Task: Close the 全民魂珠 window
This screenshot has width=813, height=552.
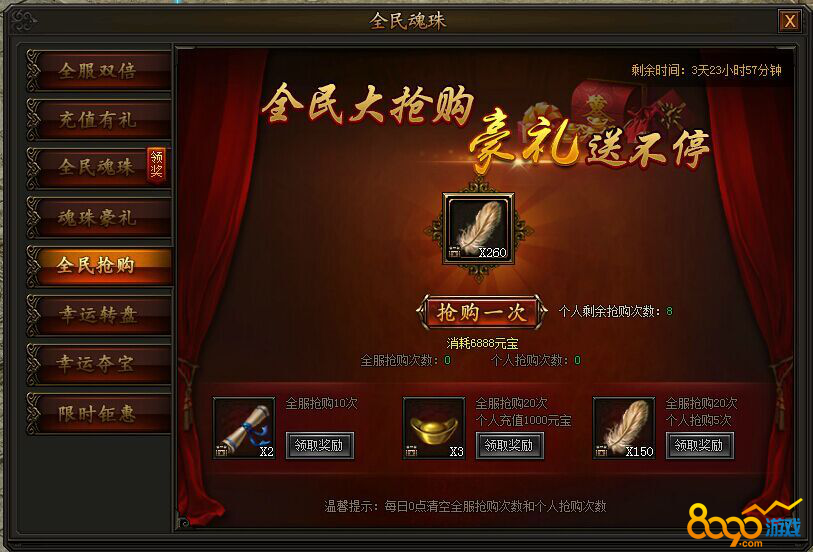Action: tap(789, 21)
